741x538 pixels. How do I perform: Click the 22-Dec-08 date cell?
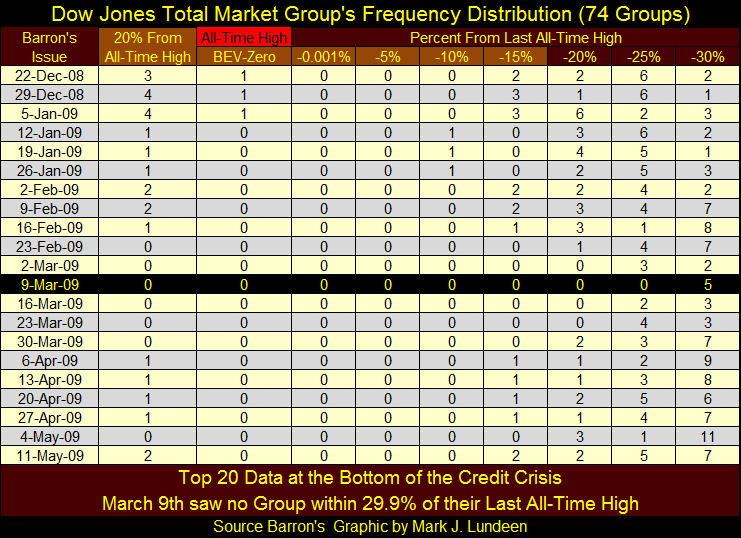click(51, 76)
